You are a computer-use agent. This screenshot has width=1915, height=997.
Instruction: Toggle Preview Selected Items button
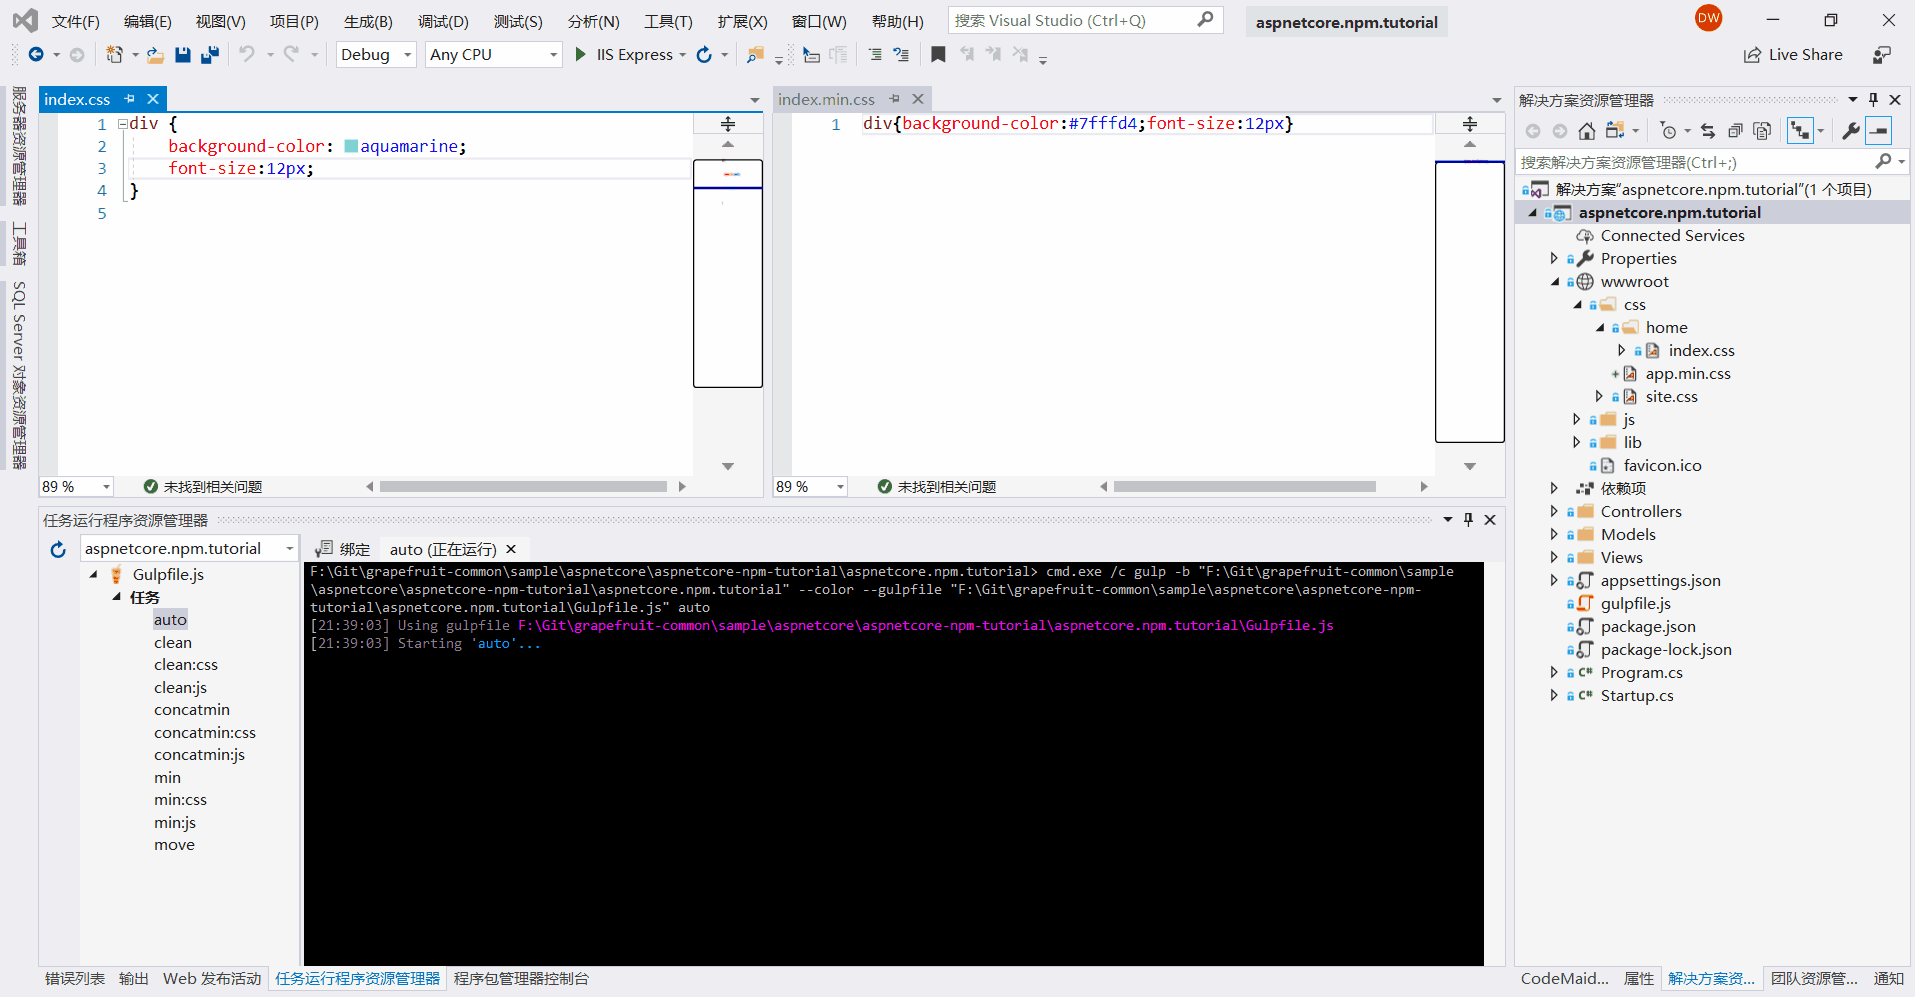1879,131
